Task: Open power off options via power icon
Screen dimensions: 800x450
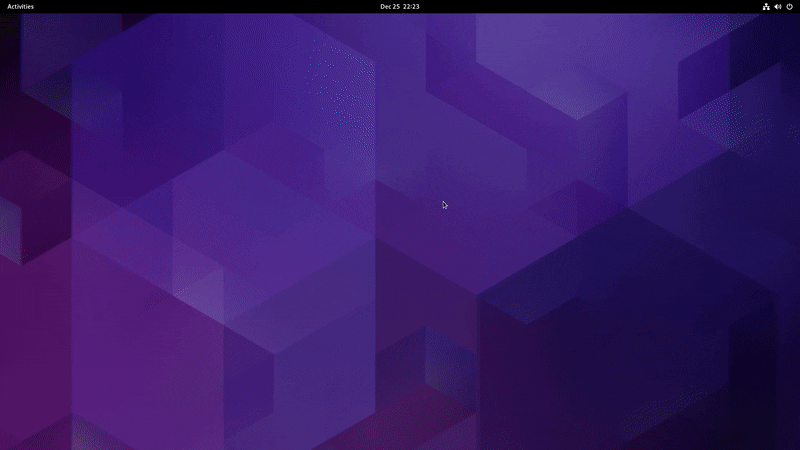Action: point(789,6)
